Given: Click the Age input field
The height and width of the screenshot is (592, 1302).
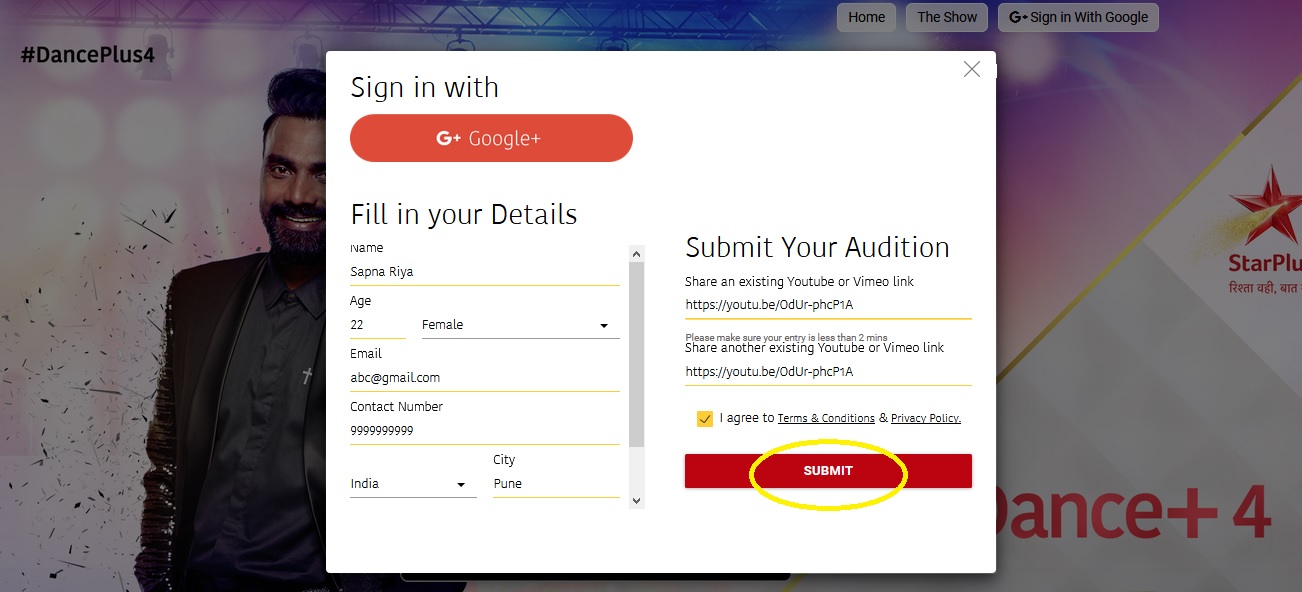Looking at the screenshot, I should pyautogui.click(x=377, y=325).
